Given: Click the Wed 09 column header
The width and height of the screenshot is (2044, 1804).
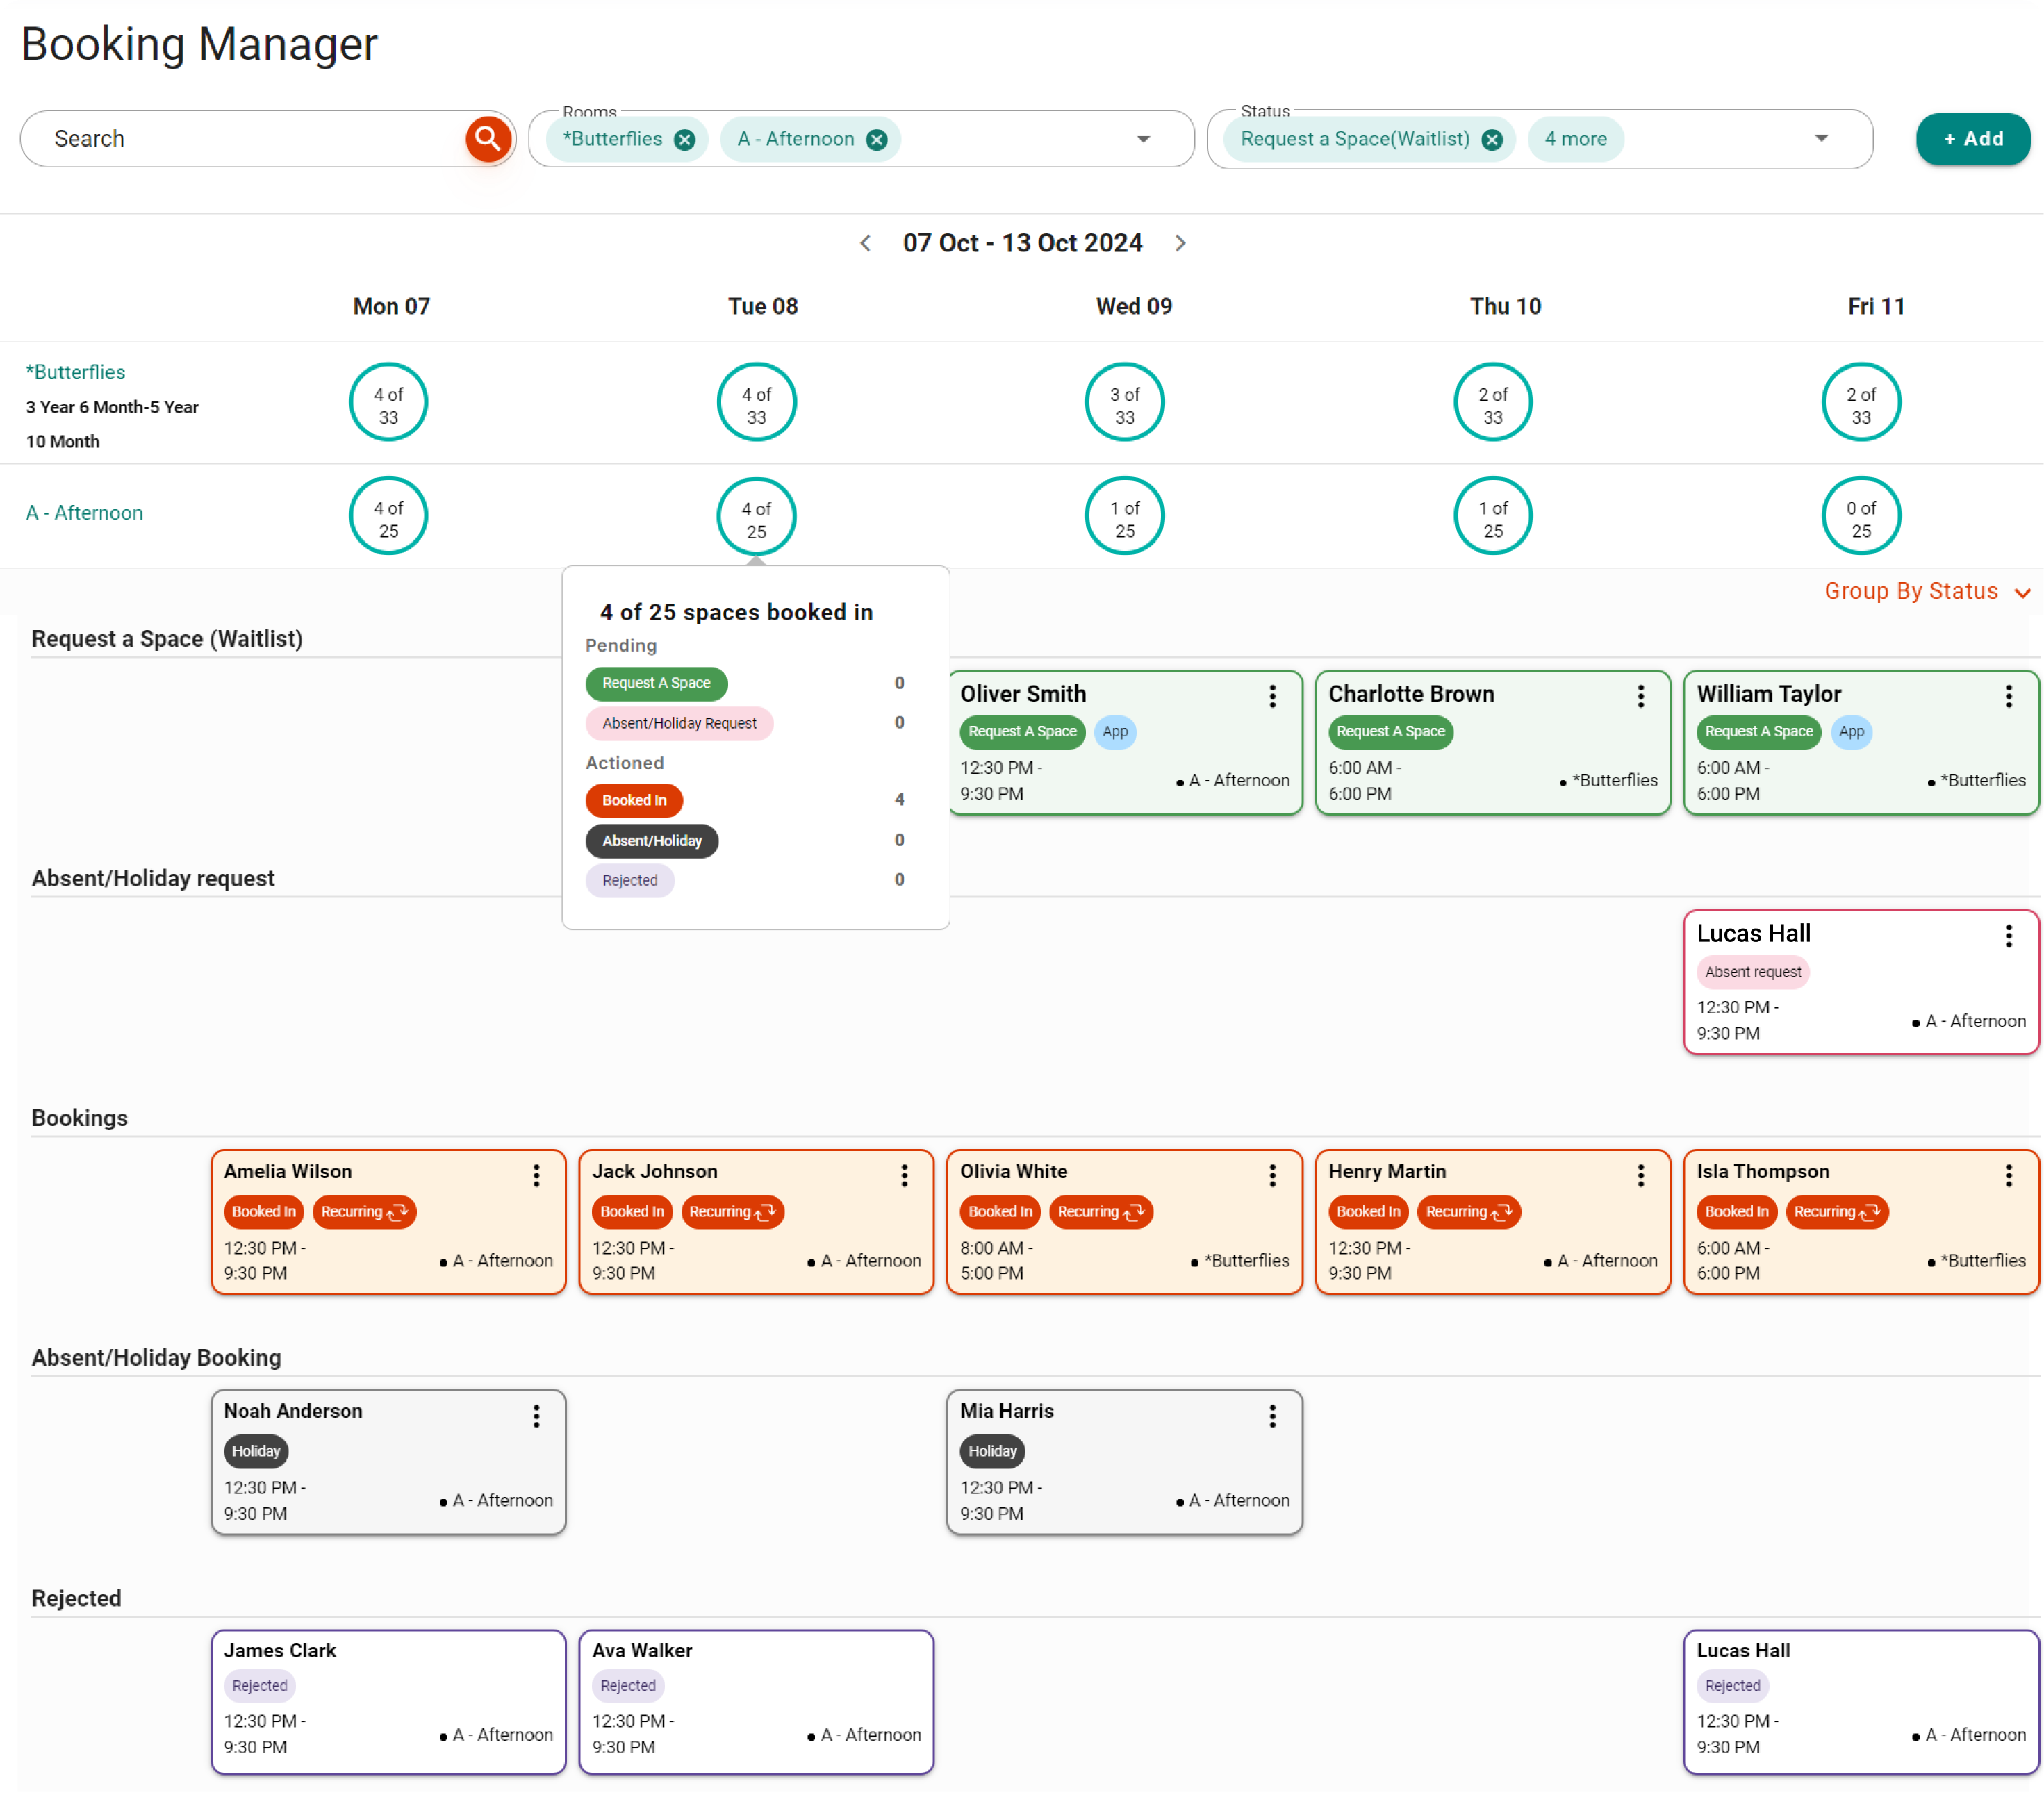Looking at the screenshot, I should click(x=1134, y=306).
